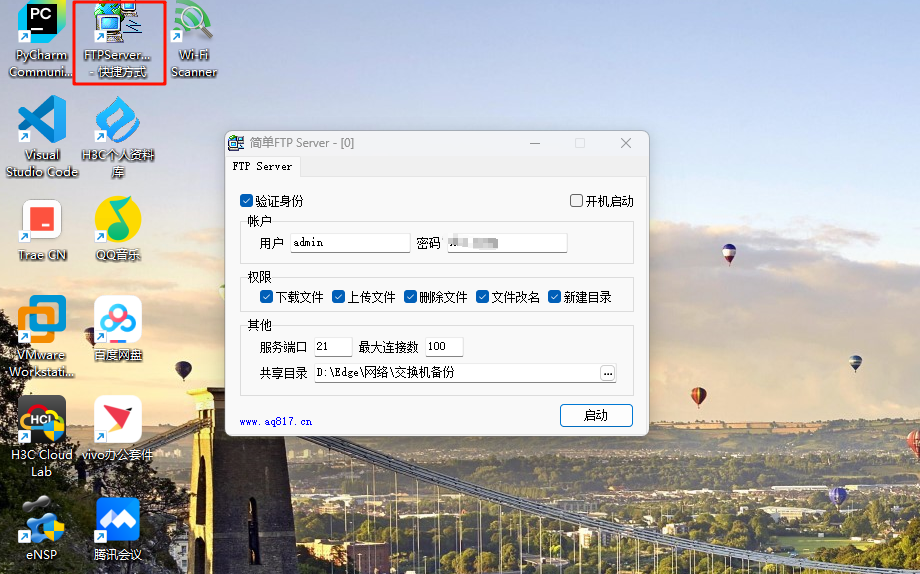This screenshot has height=574, width=920.
Task: Click the 服务端口 port field
Action: tap(333, 347)
